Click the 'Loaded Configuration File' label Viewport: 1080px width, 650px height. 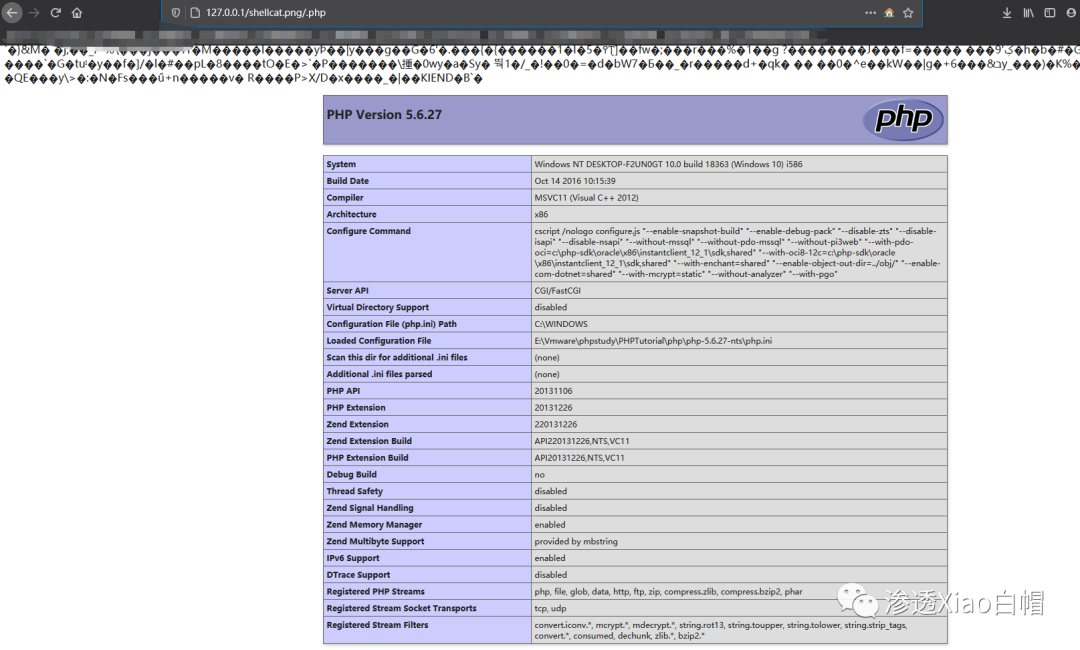[x=379, y=341]
